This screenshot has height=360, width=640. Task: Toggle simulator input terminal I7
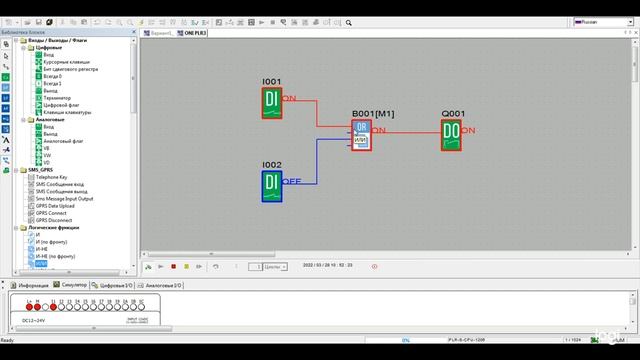click(101, 307)
